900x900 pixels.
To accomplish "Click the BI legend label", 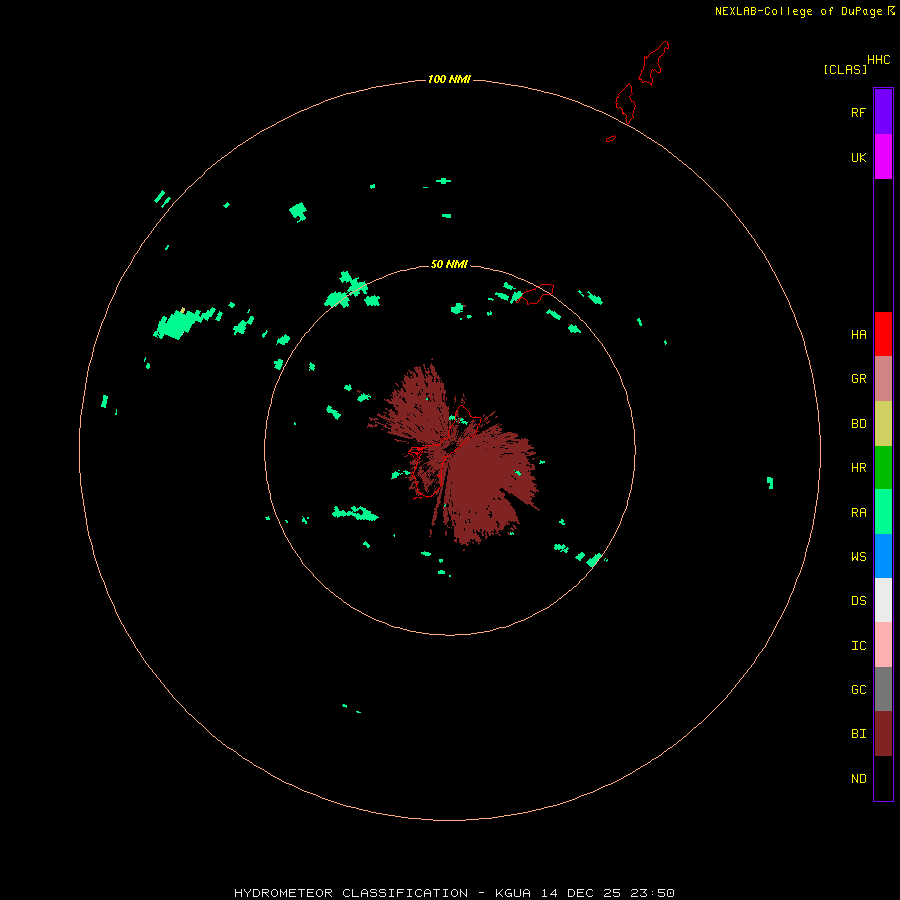I will pos(858,734).
